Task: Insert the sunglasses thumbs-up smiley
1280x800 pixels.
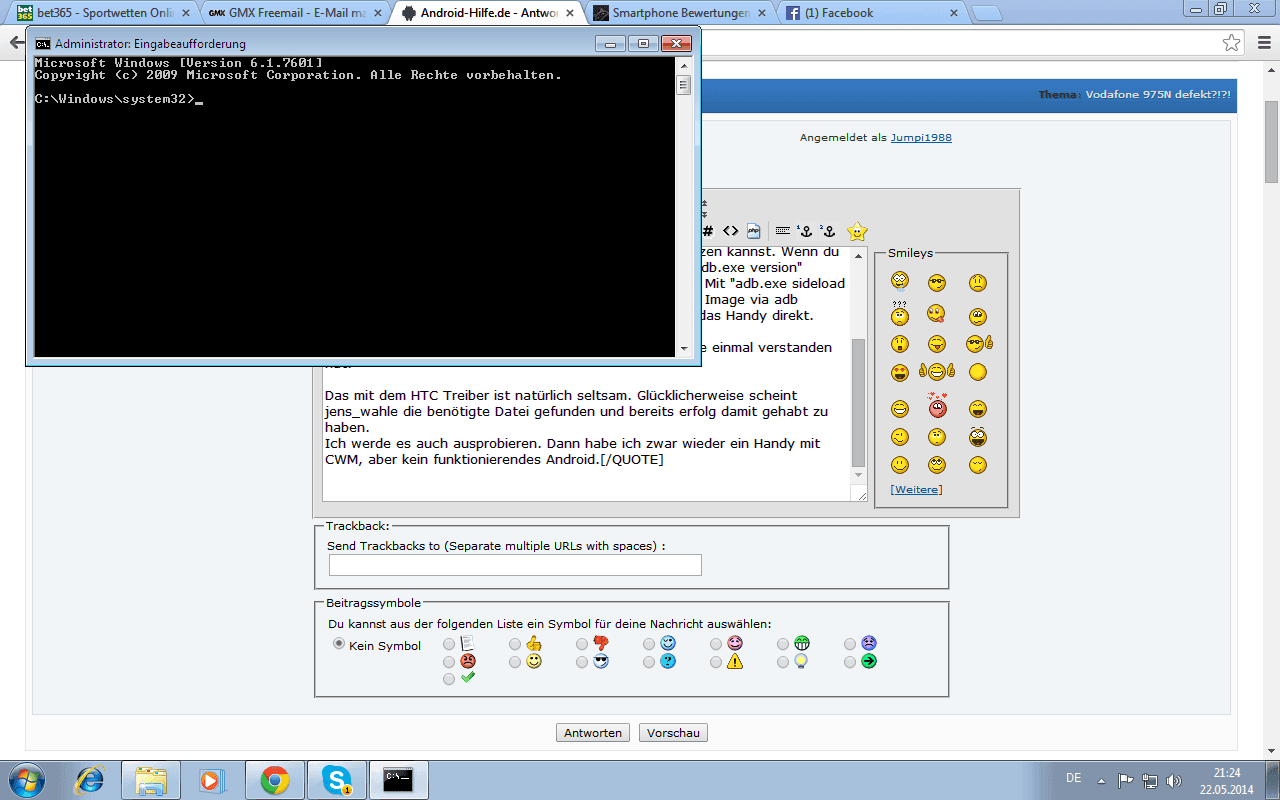Action: pos(979,344)
